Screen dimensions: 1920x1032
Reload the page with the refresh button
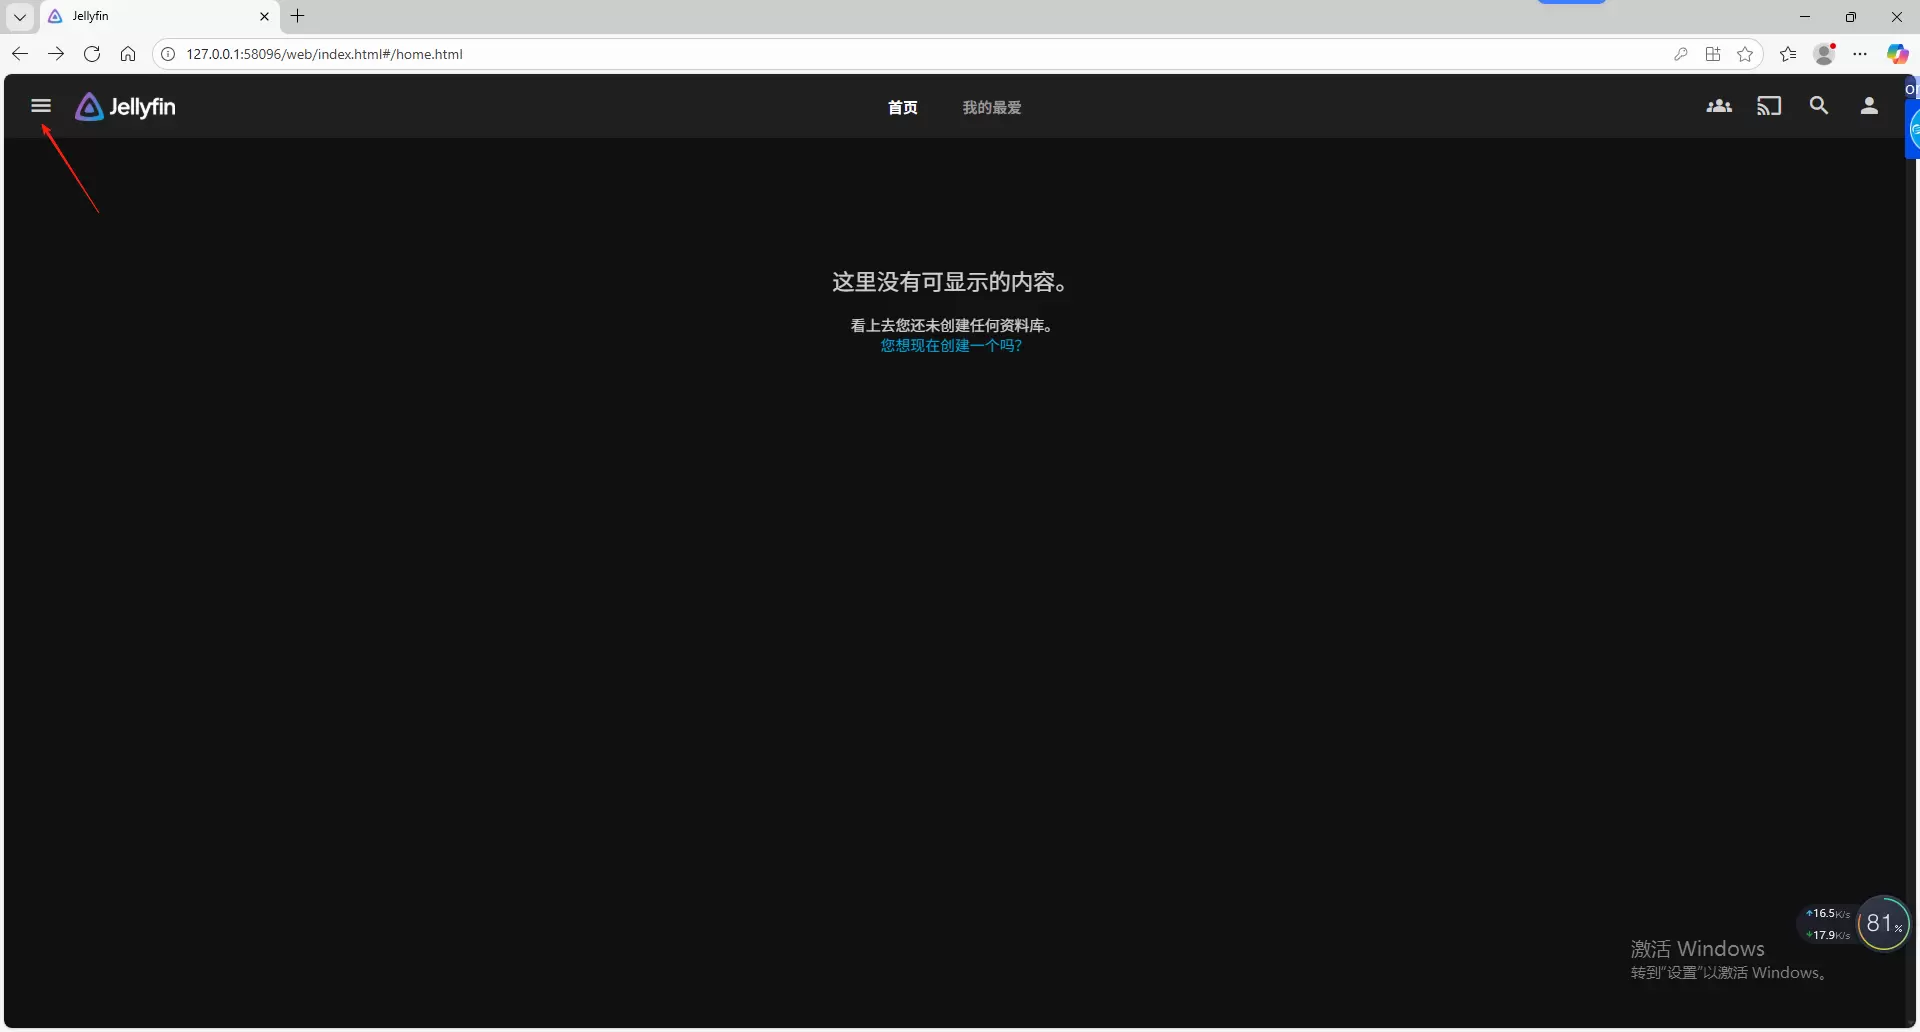point(92,54)
